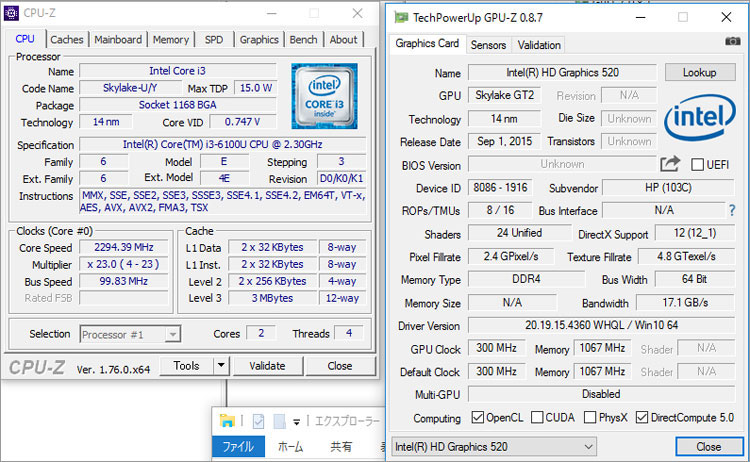Select the CPU tab in CPU-Z
Screen dimensions: 750x462
point(25,39)
